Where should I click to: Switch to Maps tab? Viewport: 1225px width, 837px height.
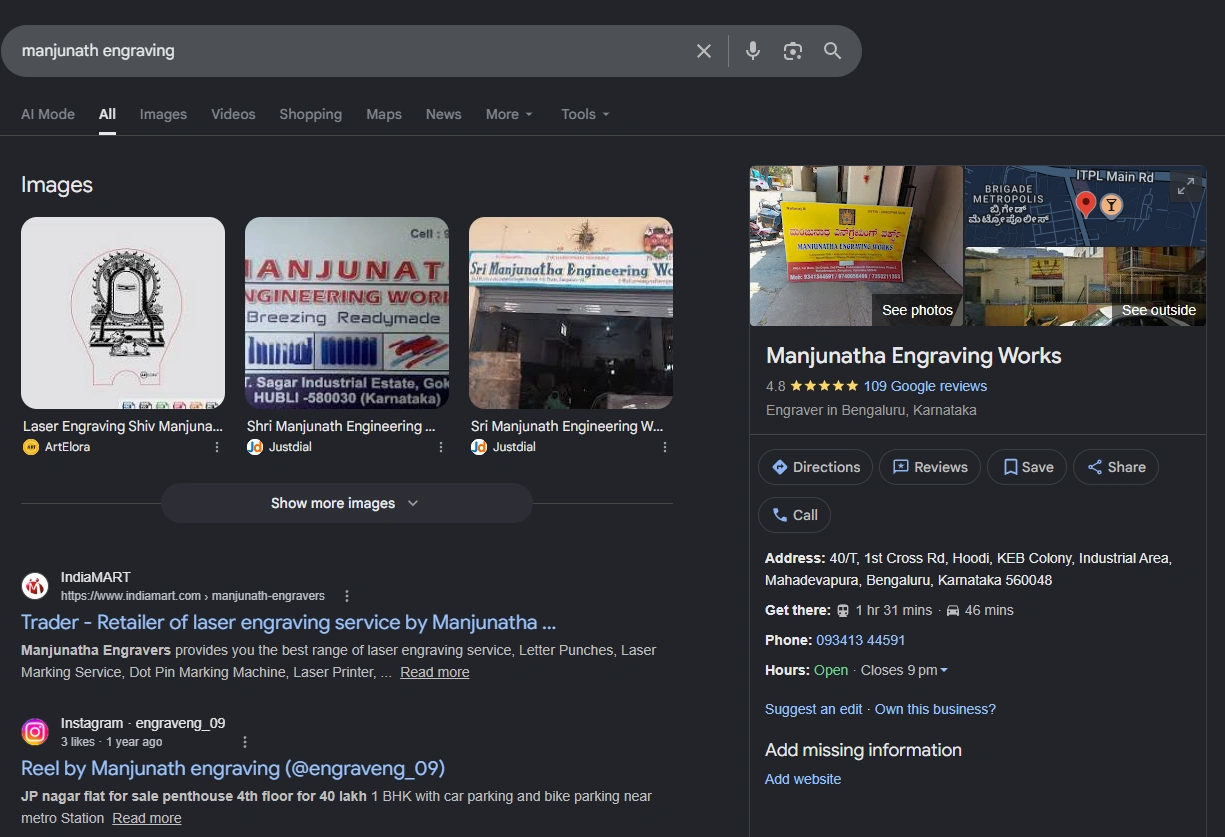(x=384, y=114)
